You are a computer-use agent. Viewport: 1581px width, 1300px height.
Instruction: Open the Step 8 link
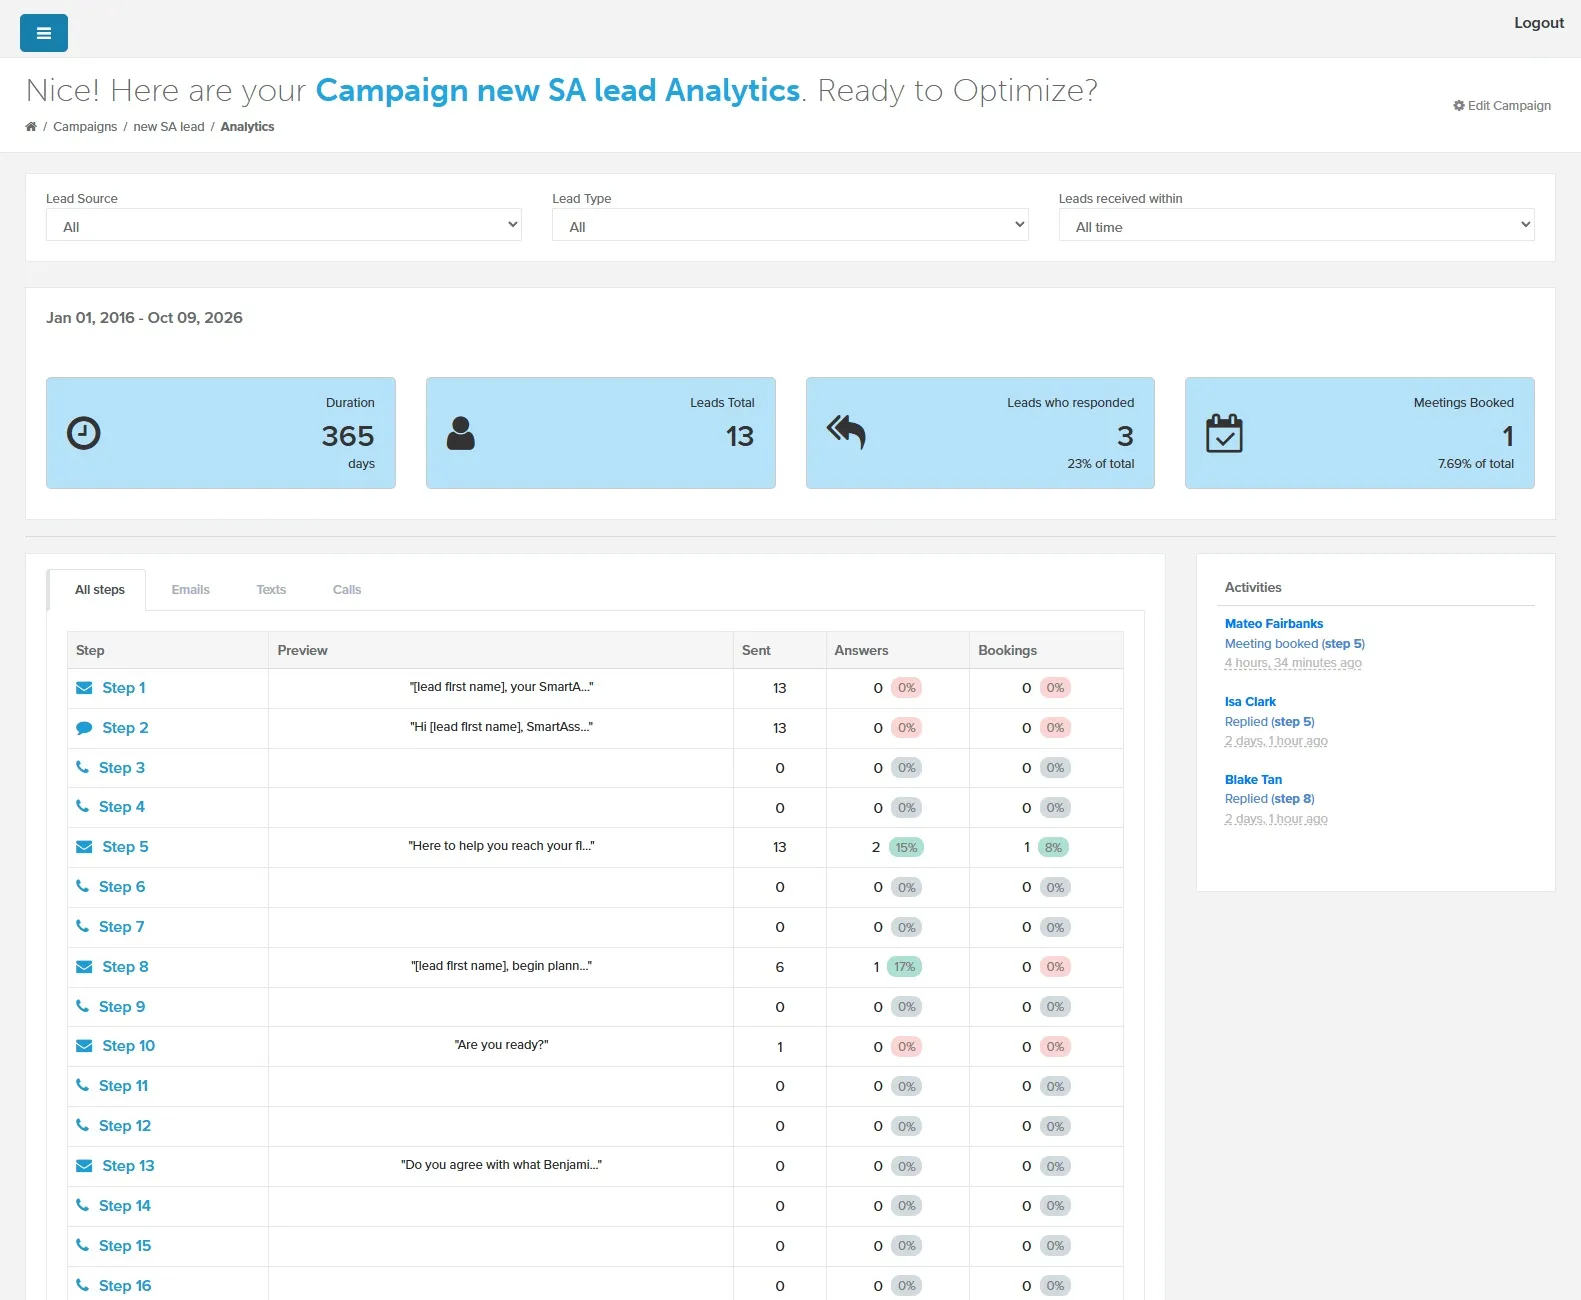point(125,967)
